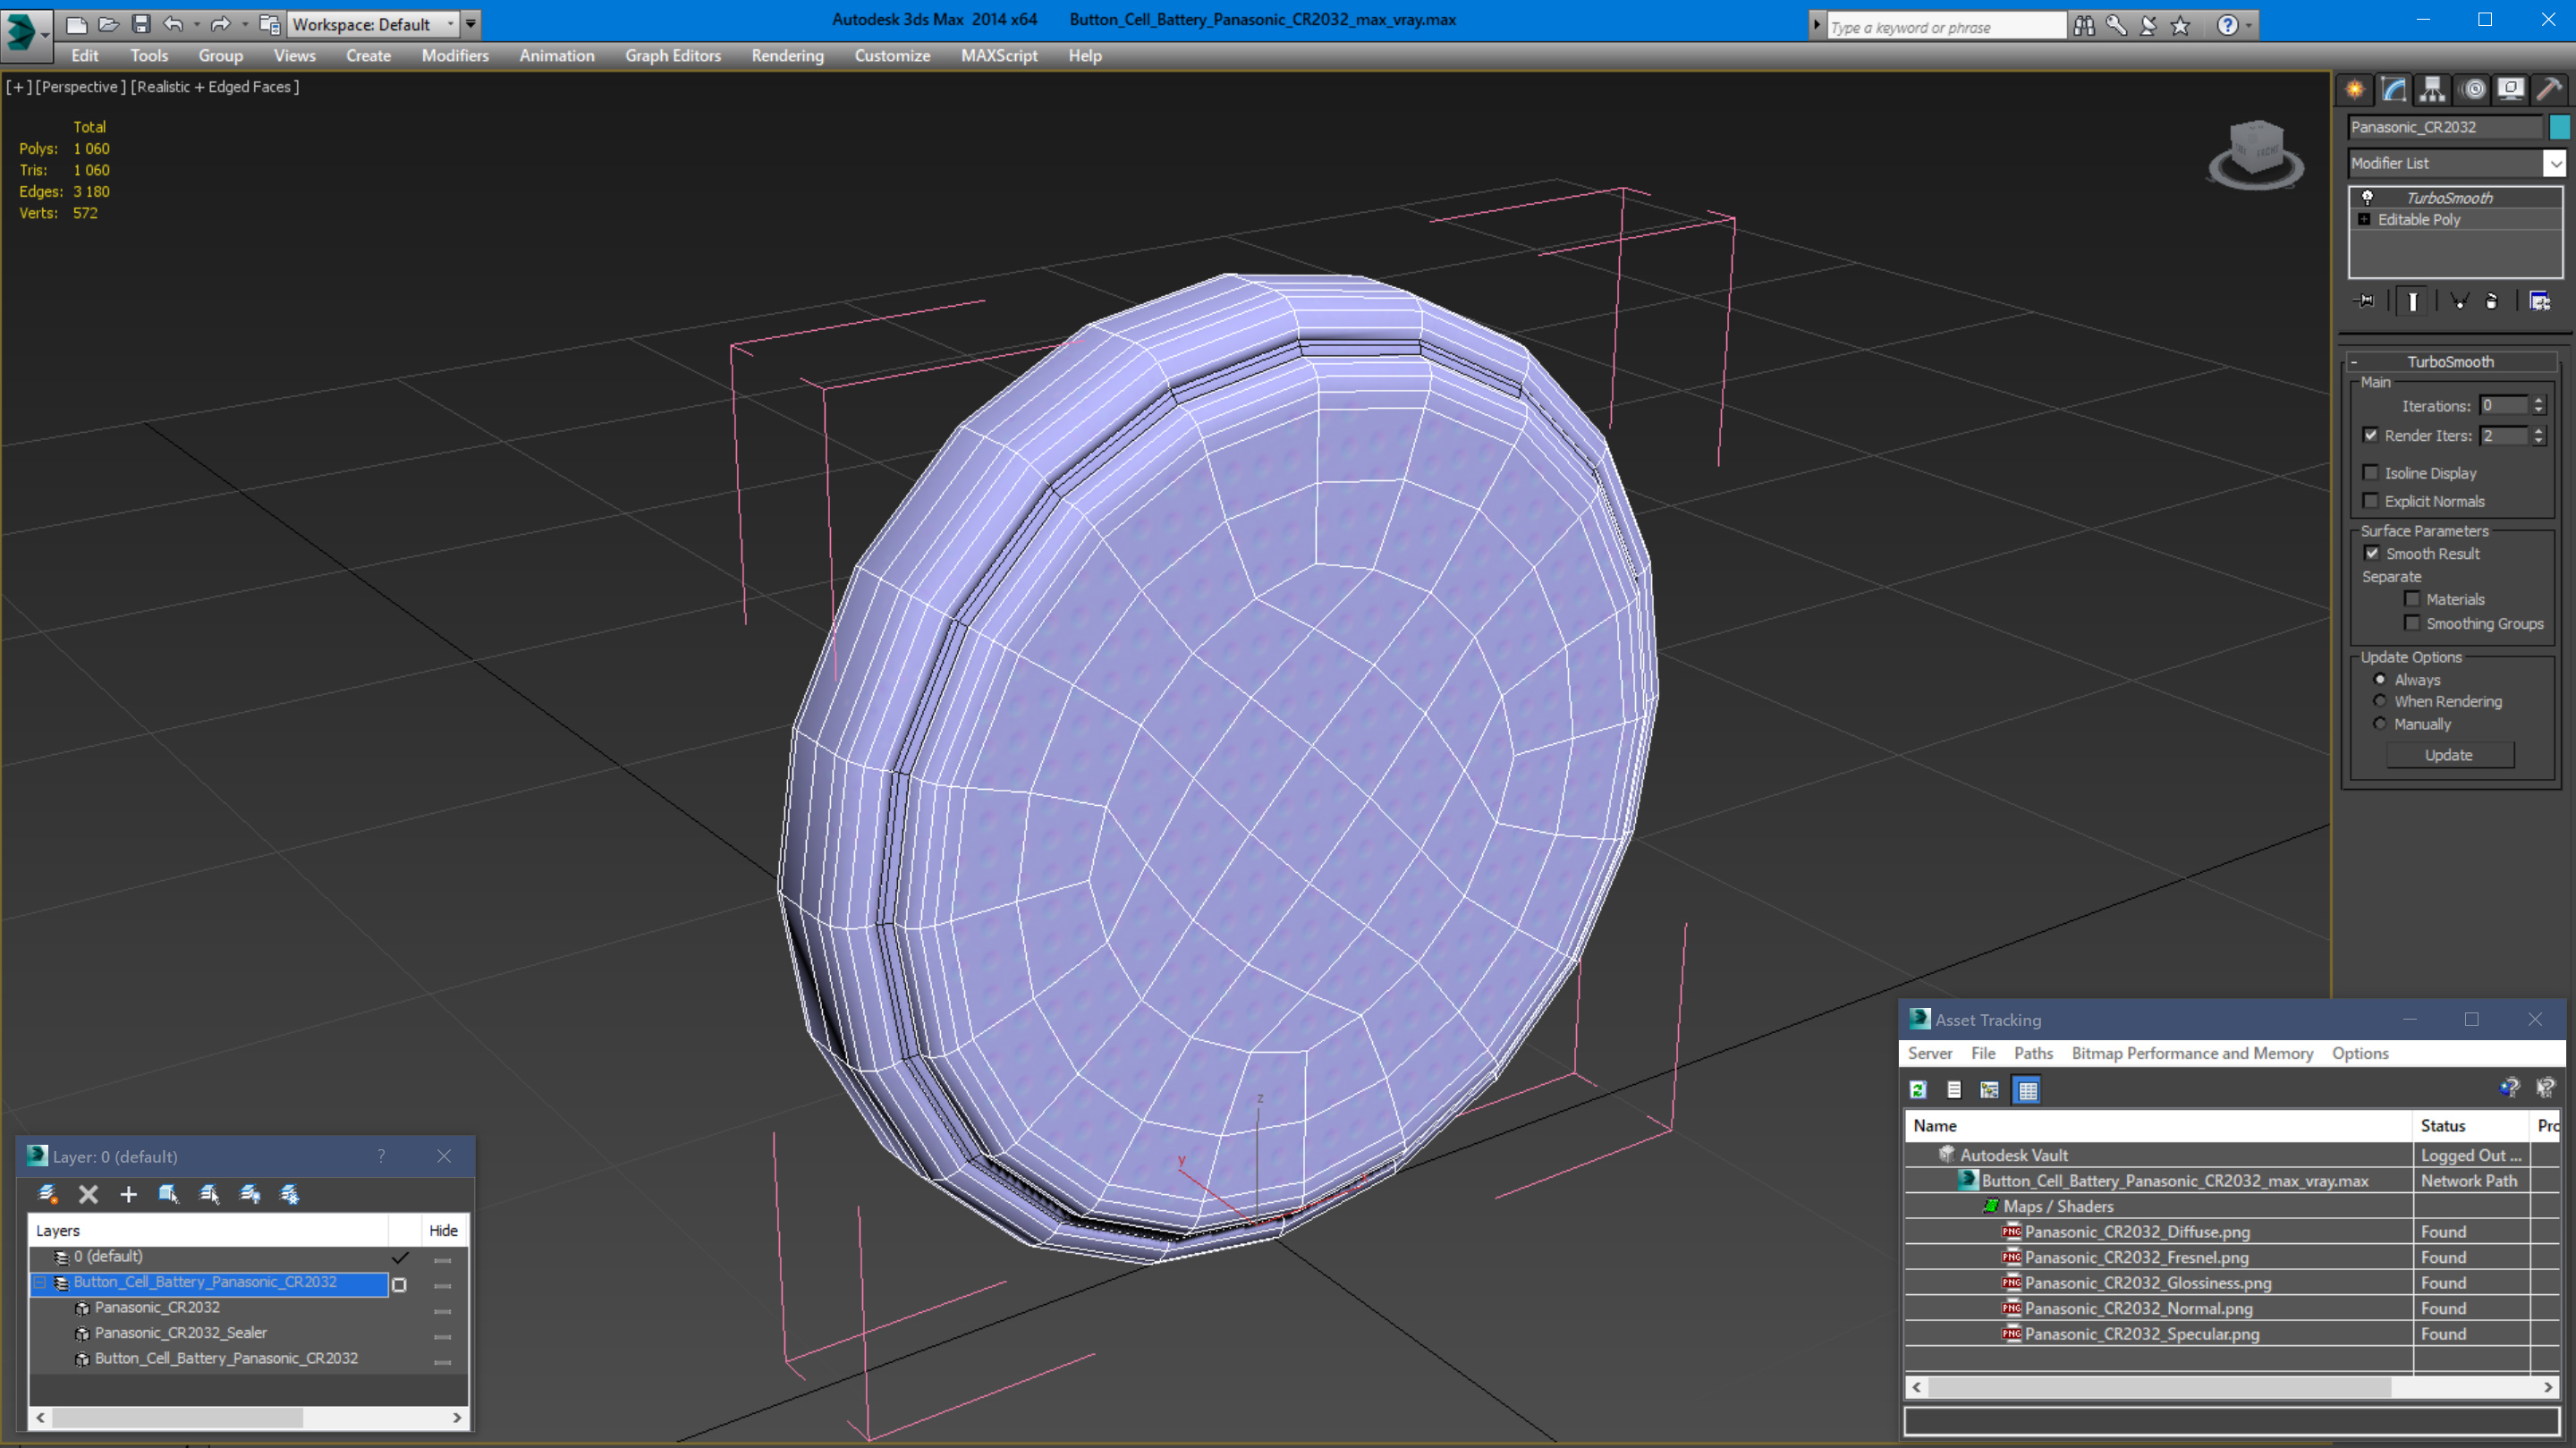
Task: Click the Save File toolbar icon
Action: [141, 24]
